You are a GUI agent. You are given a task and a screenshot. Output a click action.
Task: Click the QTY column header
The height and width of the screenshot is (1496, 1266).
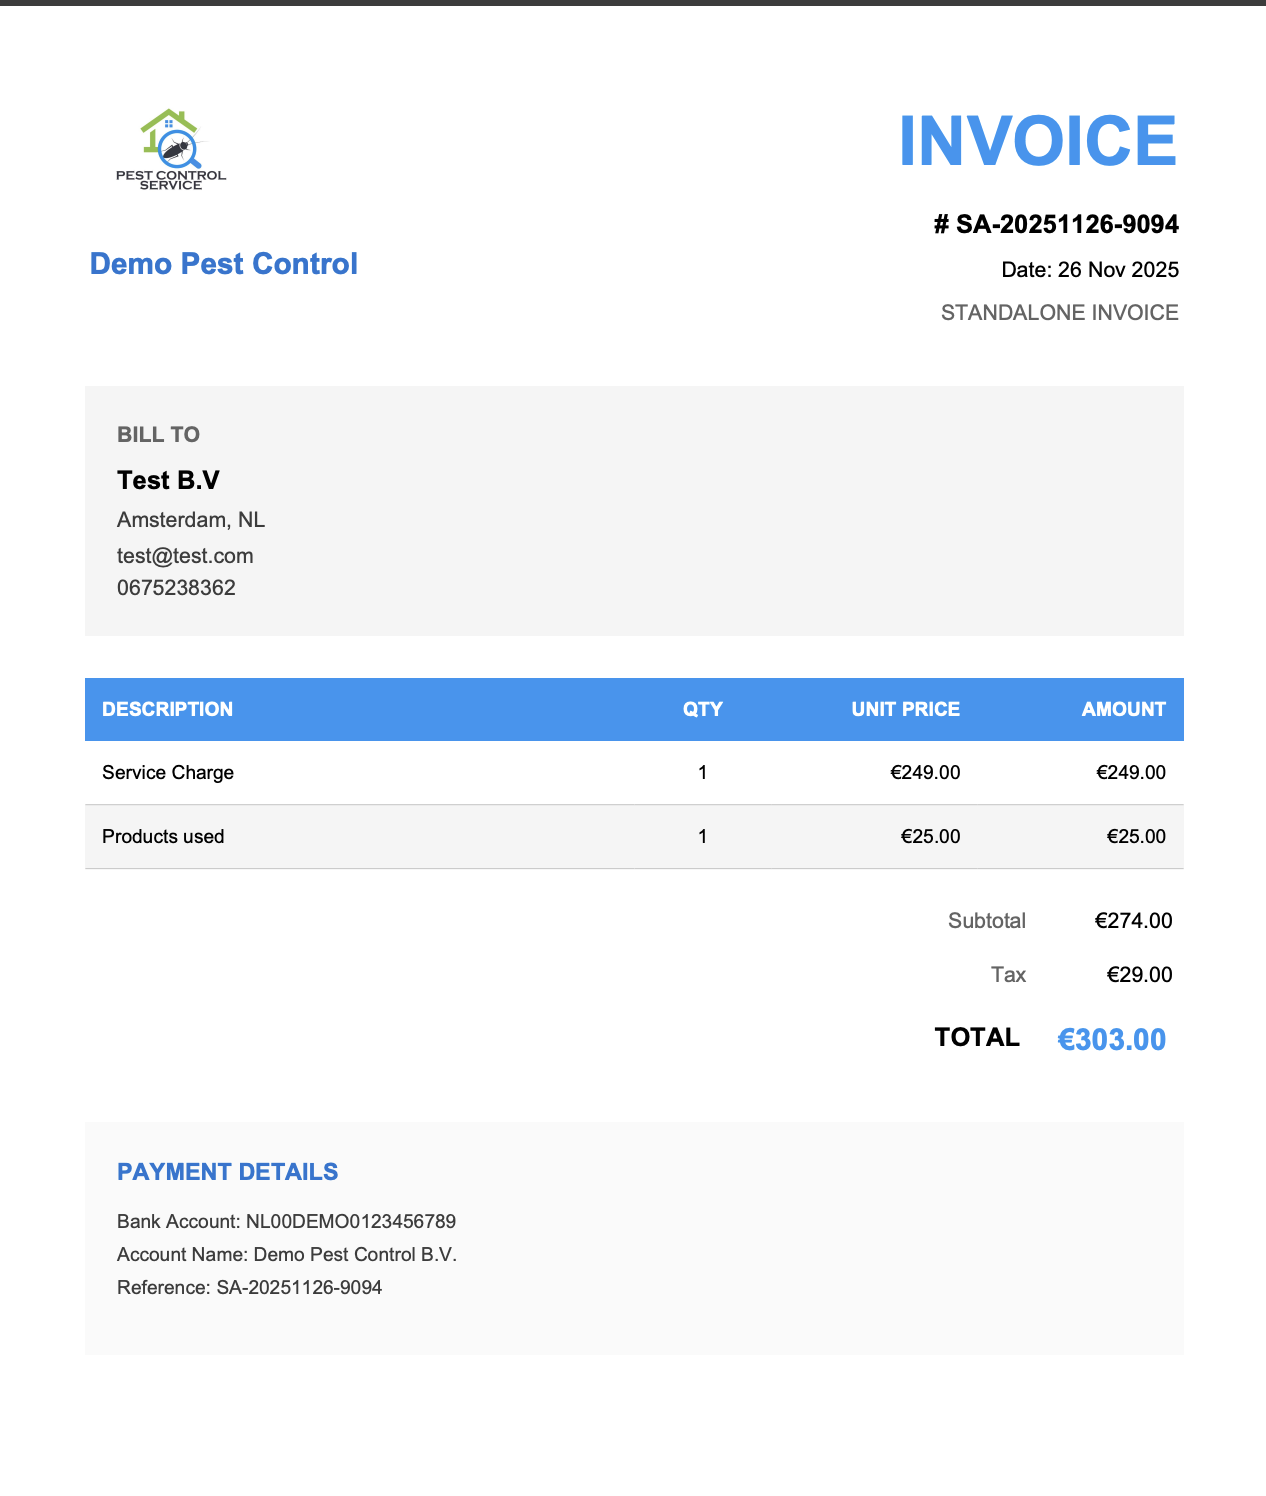point(702,709)
